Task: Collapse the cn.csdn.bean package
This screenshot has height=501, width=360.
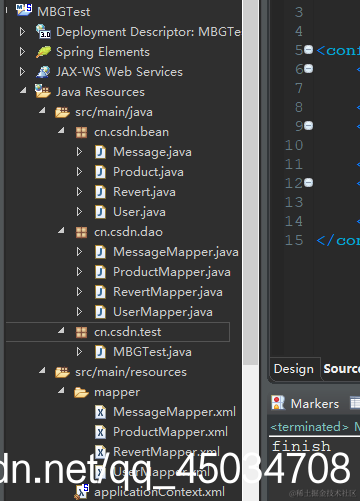Action: click(x=61, y=130)
